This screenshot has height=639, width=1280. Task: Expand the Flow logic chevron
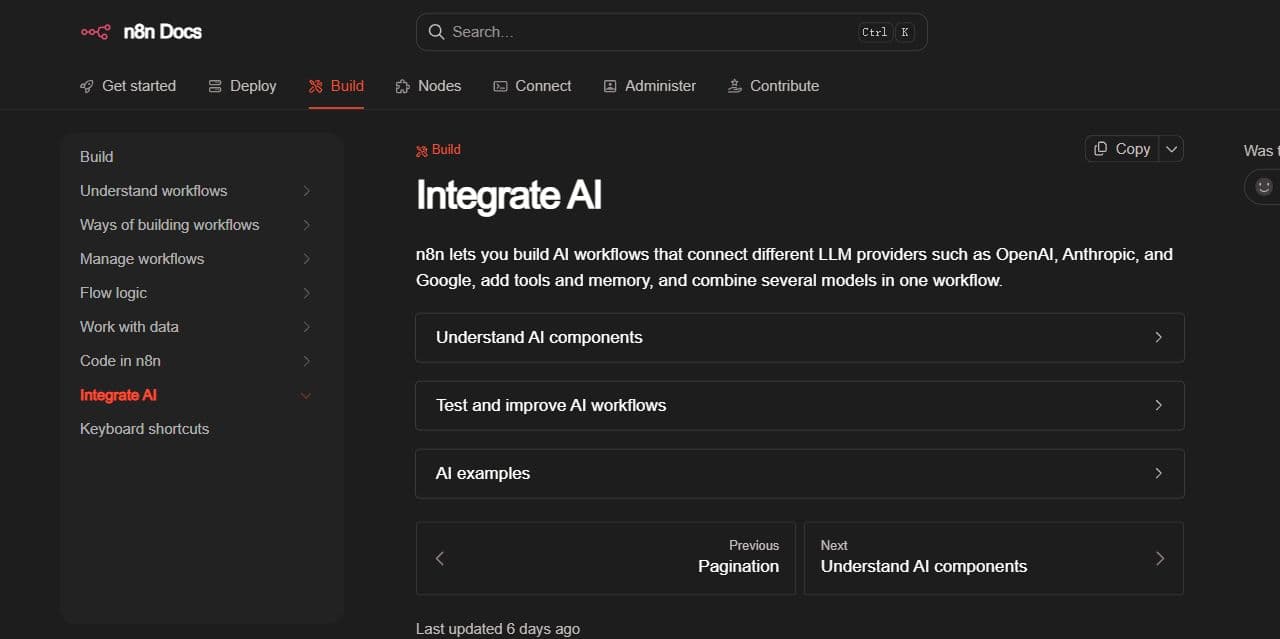point(306,293)
